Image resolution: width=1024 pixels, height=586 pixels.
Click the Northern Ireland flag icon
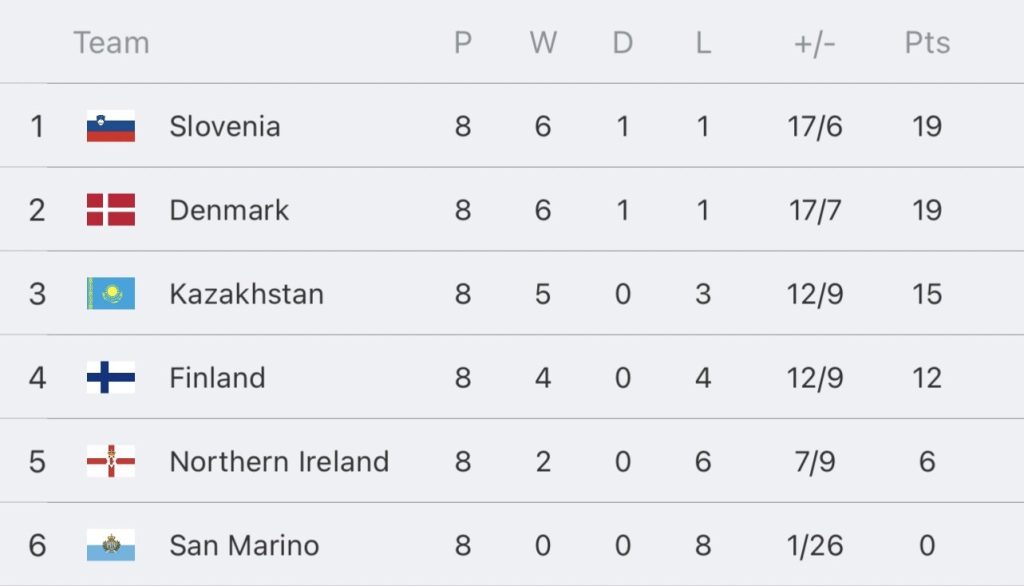point(111,461)
